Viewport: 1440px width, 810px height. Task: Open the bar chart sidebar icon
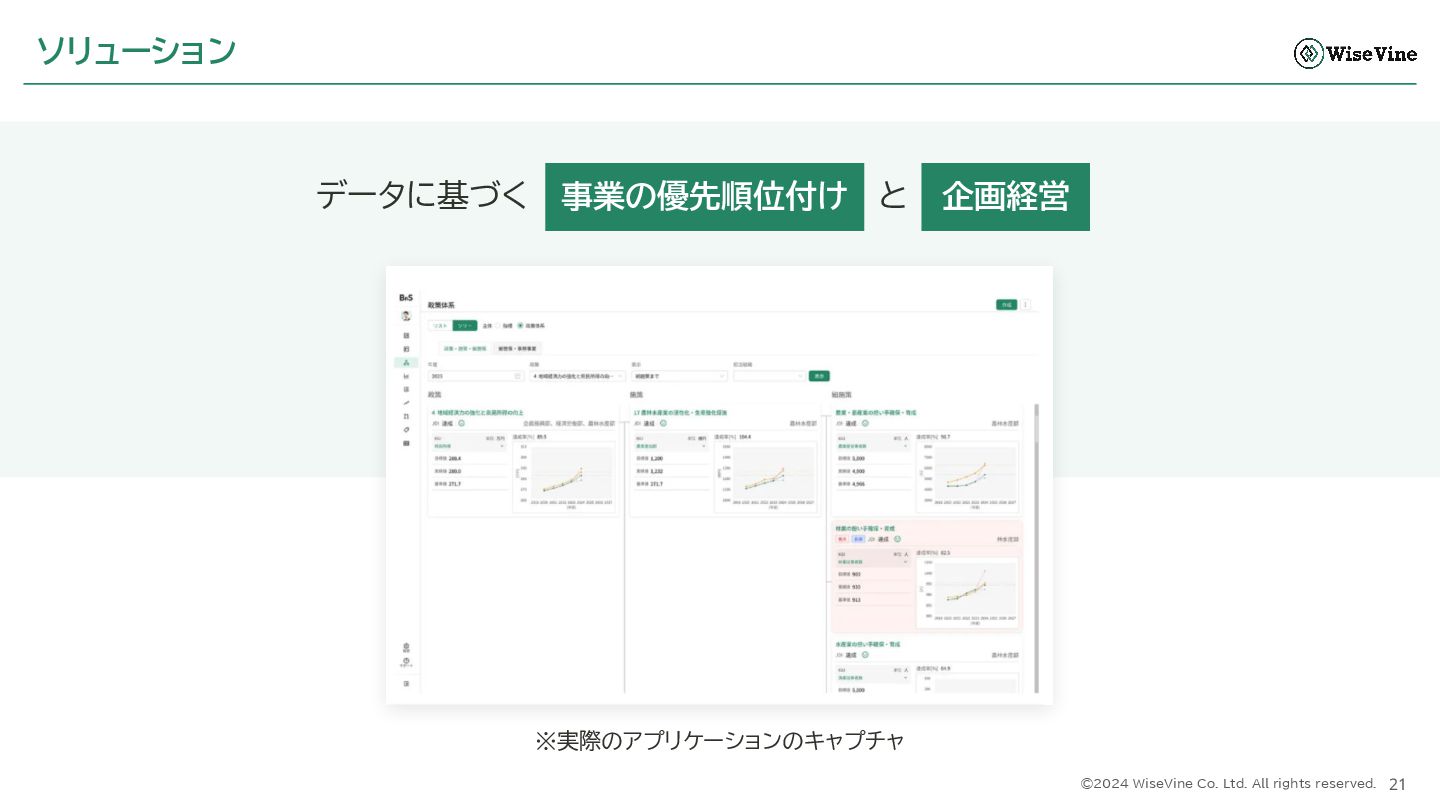(406, 376)
